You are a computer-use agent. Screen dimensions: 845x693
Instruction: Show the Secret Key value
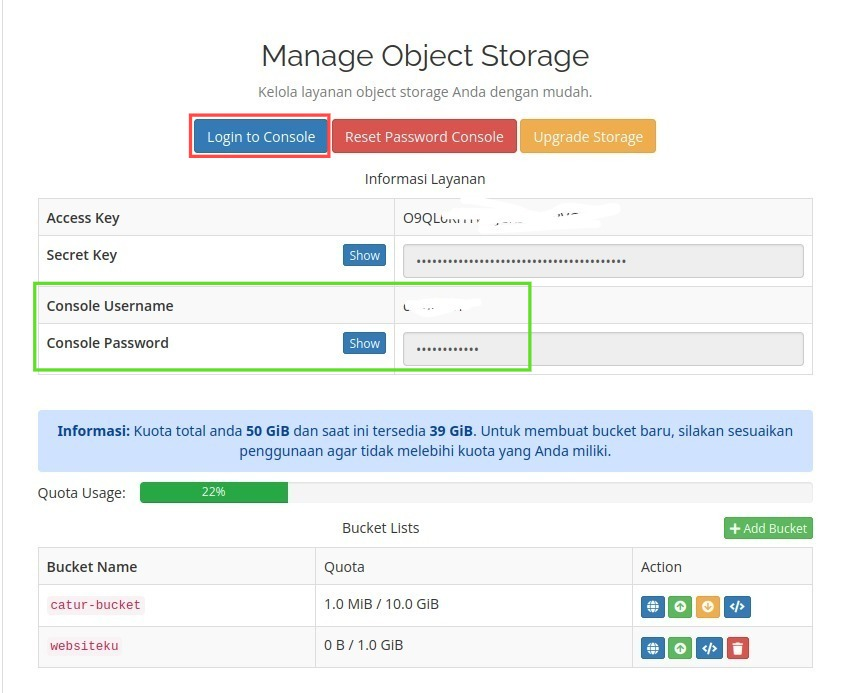click(x=364, y=255)
